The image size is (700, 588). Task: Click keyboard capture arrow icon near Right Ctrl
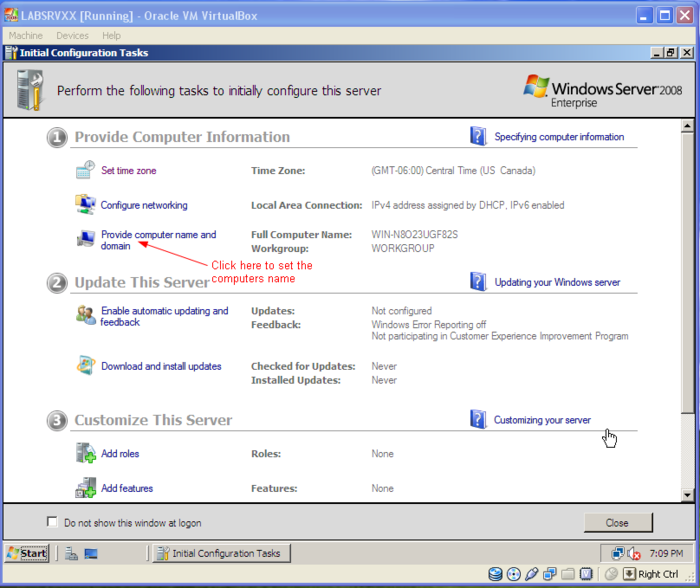click(629, 574)
